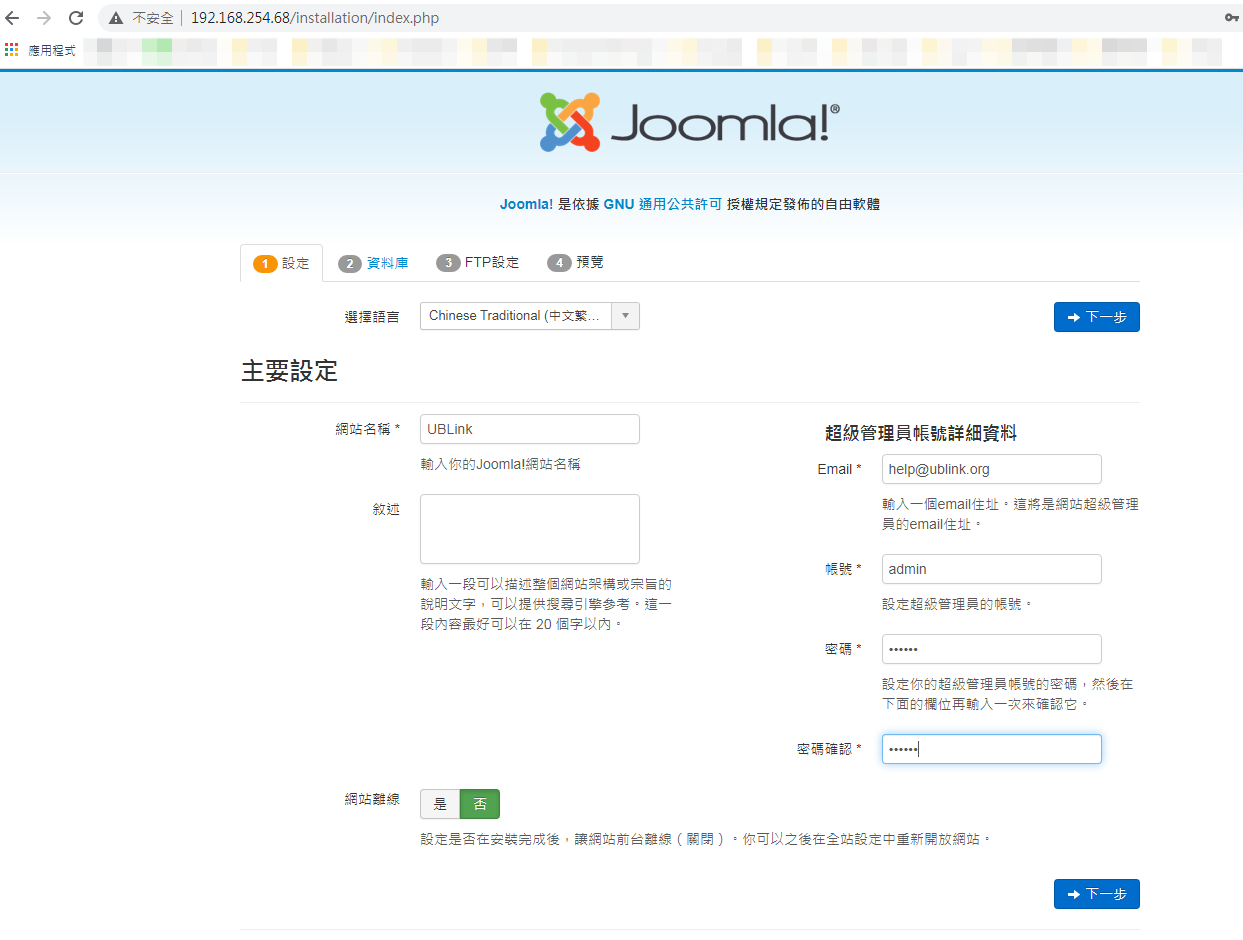Screen dimensions: 1243x940
Task: Reload the page with refresh icon
Action: point(76,18)
